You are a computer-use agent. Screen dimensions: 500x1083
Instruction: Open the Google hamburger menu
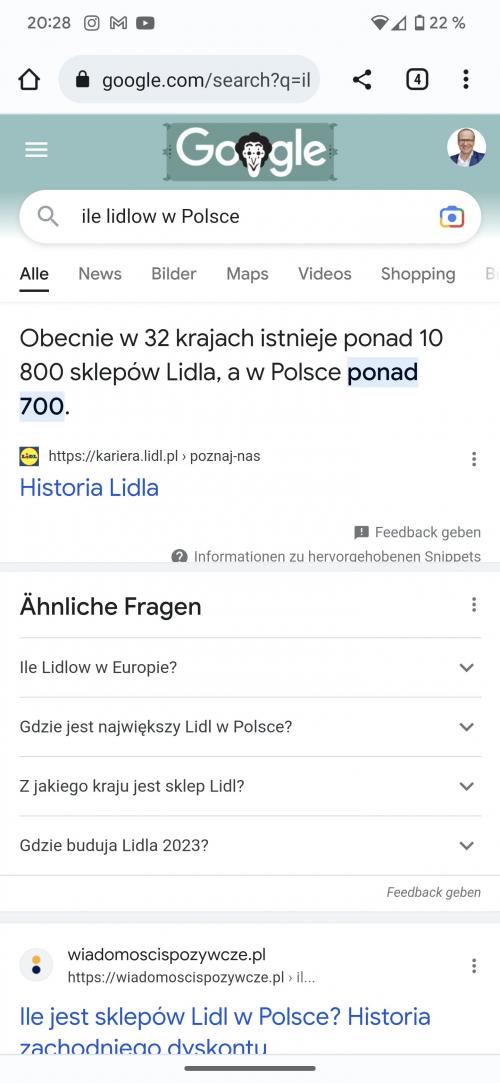[37, 150]
